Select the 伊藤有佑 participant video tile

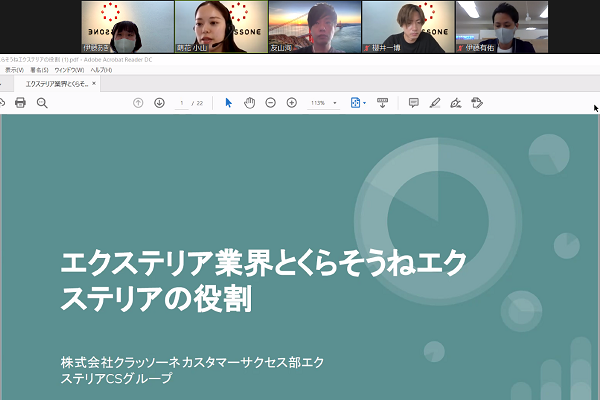coord(502,26)
